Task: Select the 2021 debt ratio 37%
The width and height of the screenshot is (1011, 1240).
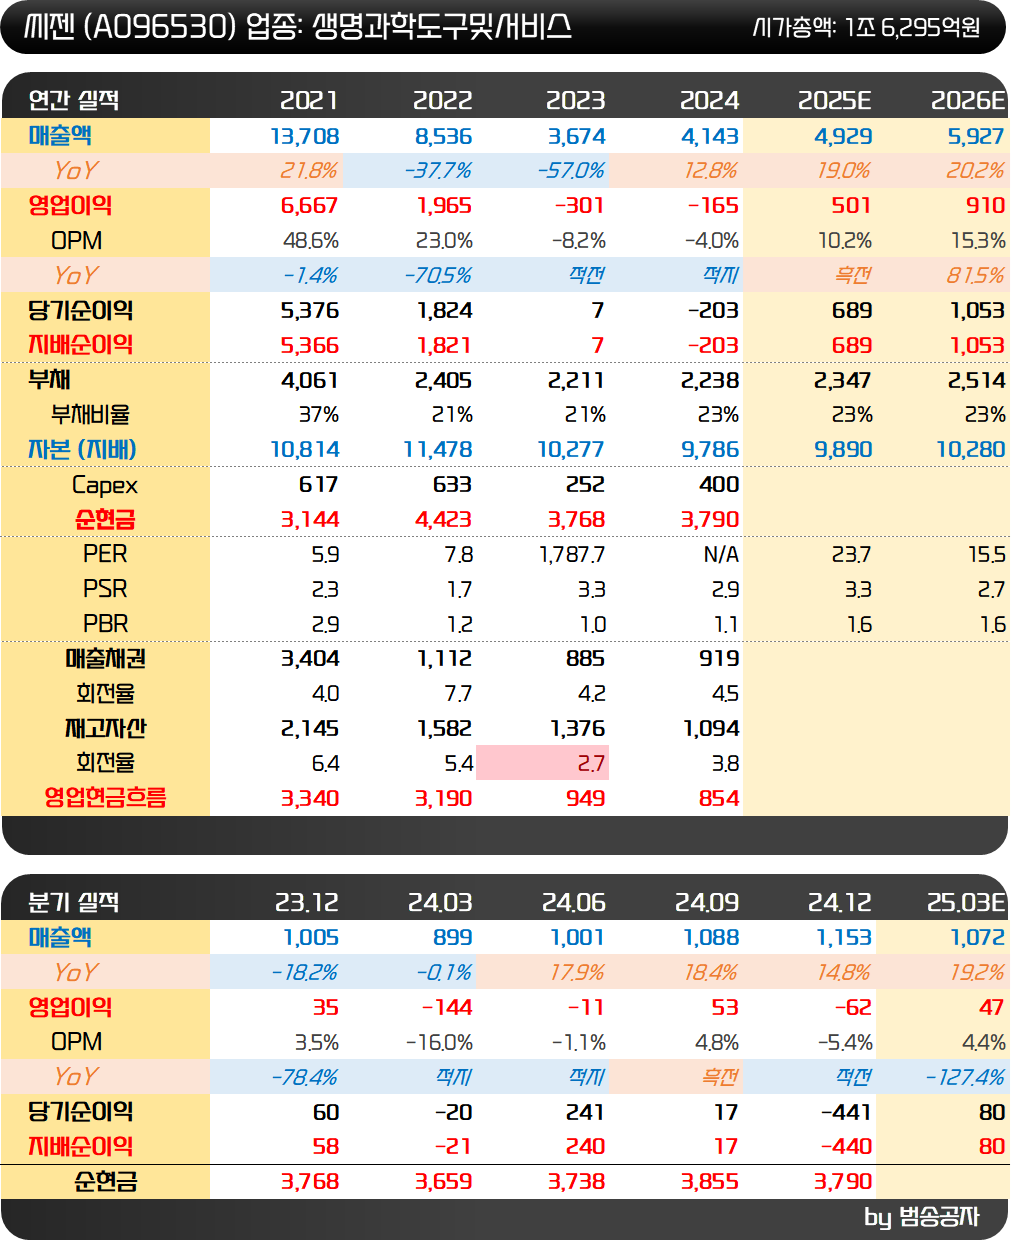Action: (319, 415)
